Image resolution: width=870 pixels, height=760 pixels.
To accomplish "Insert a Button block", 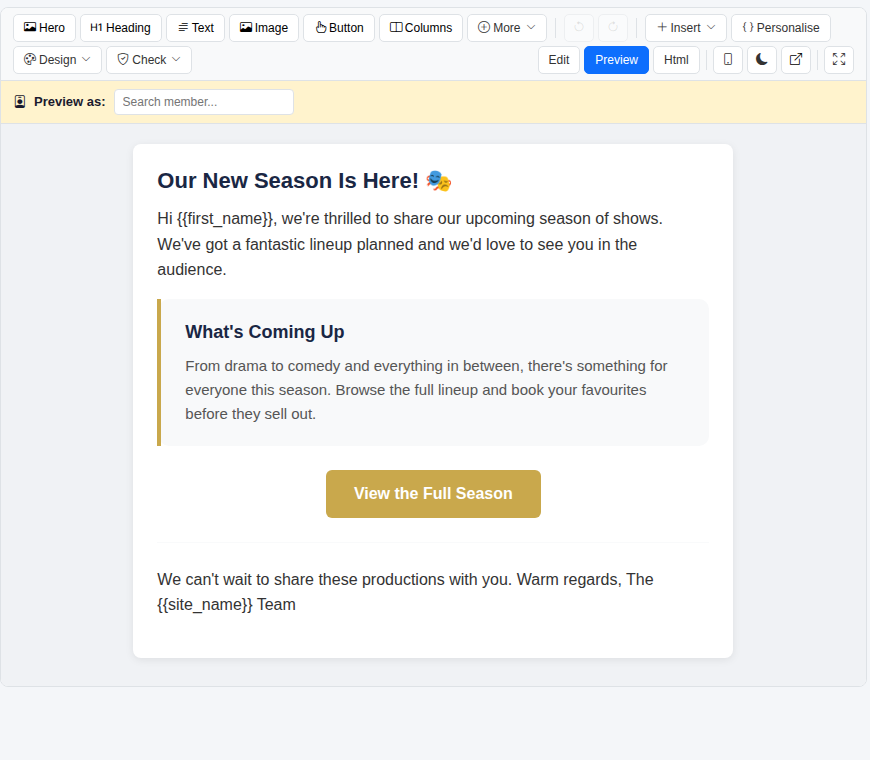I will coord(339,28).
